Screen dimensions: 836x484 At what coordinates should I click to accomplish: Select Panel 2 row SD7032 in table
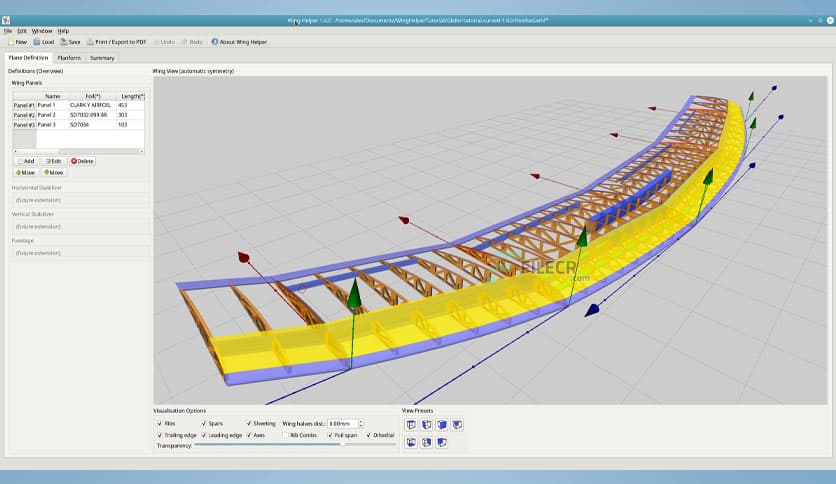coord(88,115)
